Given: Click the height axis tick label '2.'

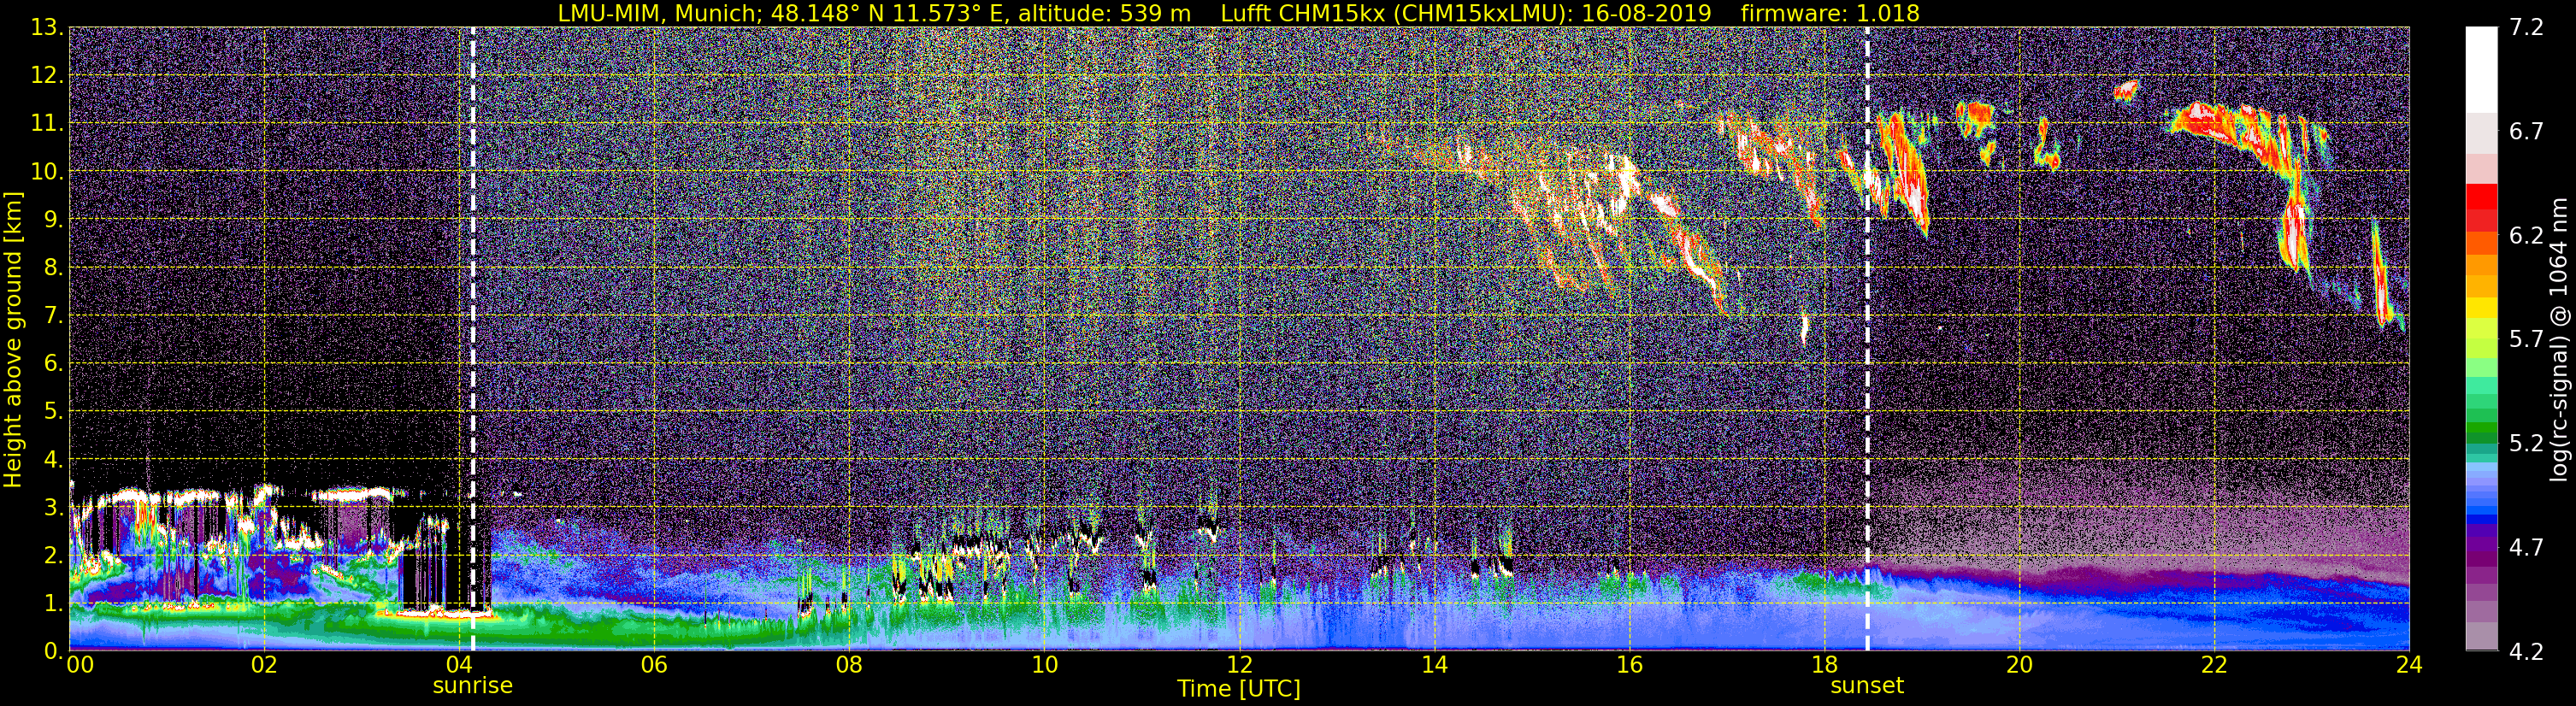Looking at the screenshot, I should point(53,555).
